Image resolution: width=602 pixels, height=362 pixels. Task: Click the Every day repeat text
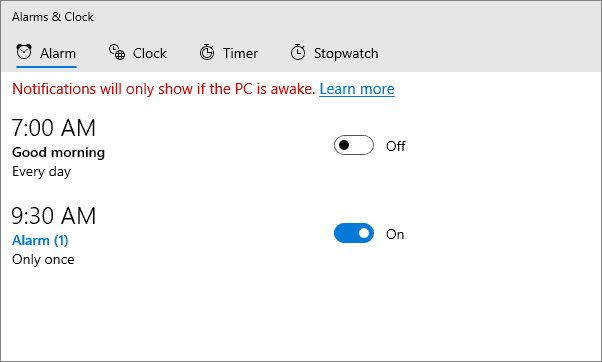[x=41, y=172]
